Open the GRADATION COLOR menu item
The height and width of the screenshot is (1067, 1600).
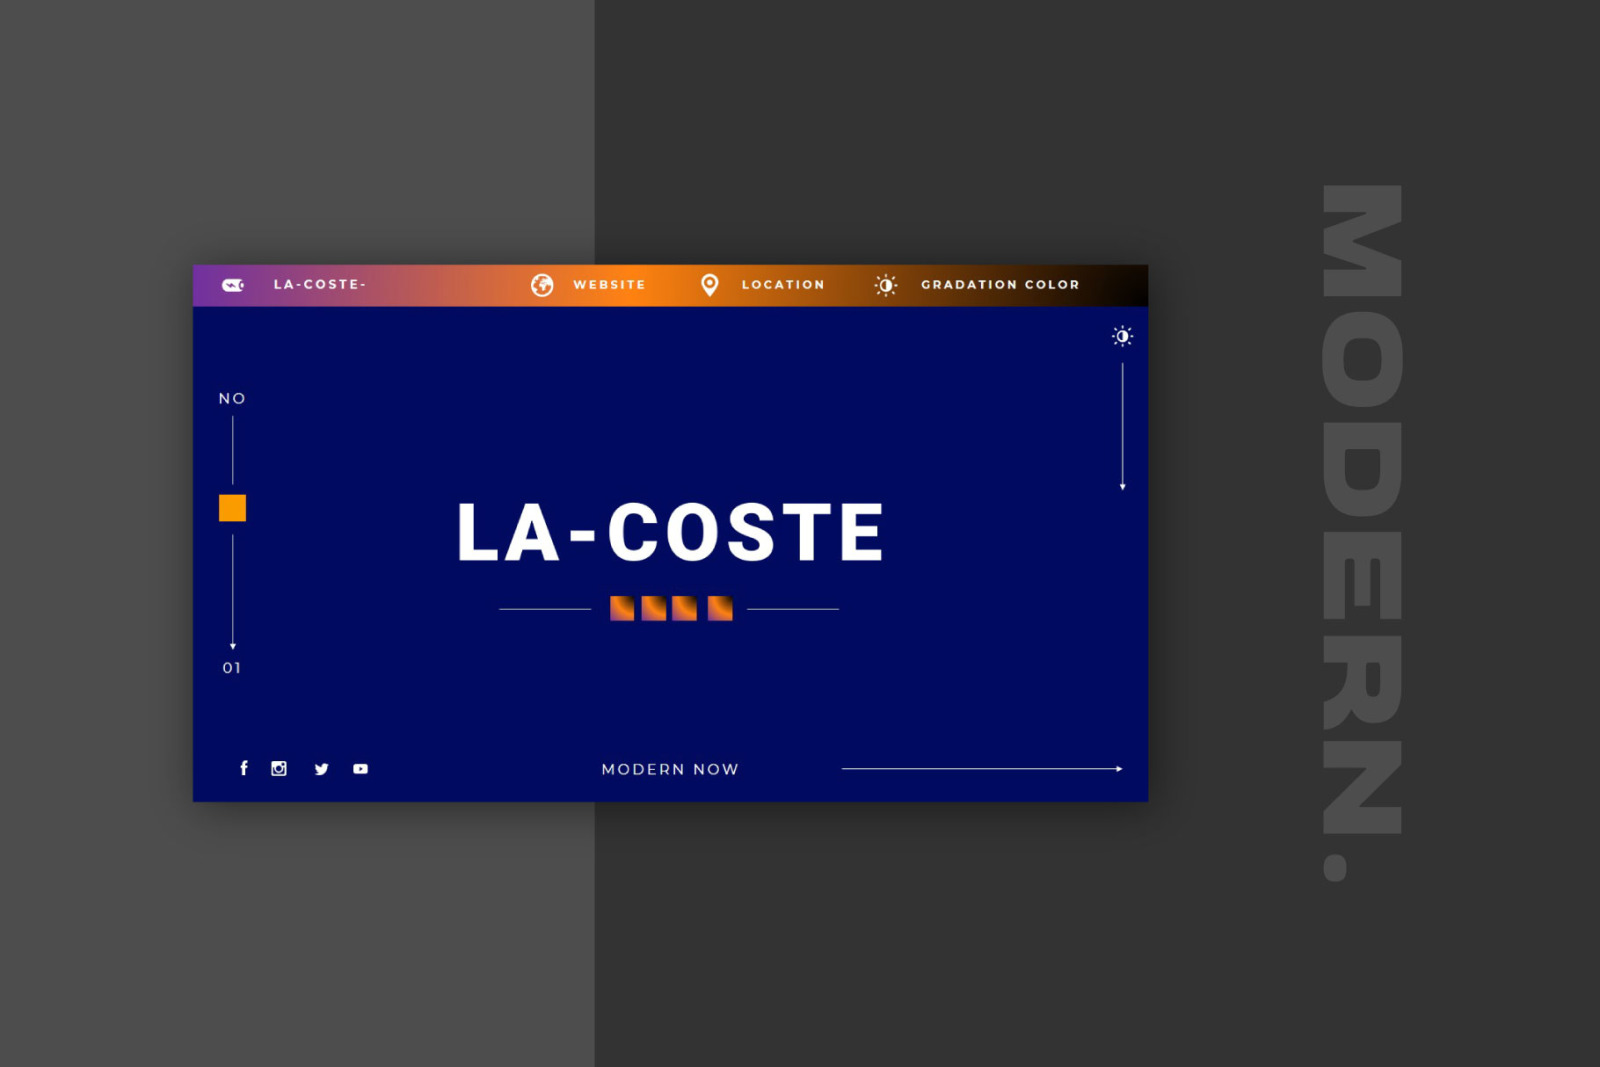[x=1000, y=285]
